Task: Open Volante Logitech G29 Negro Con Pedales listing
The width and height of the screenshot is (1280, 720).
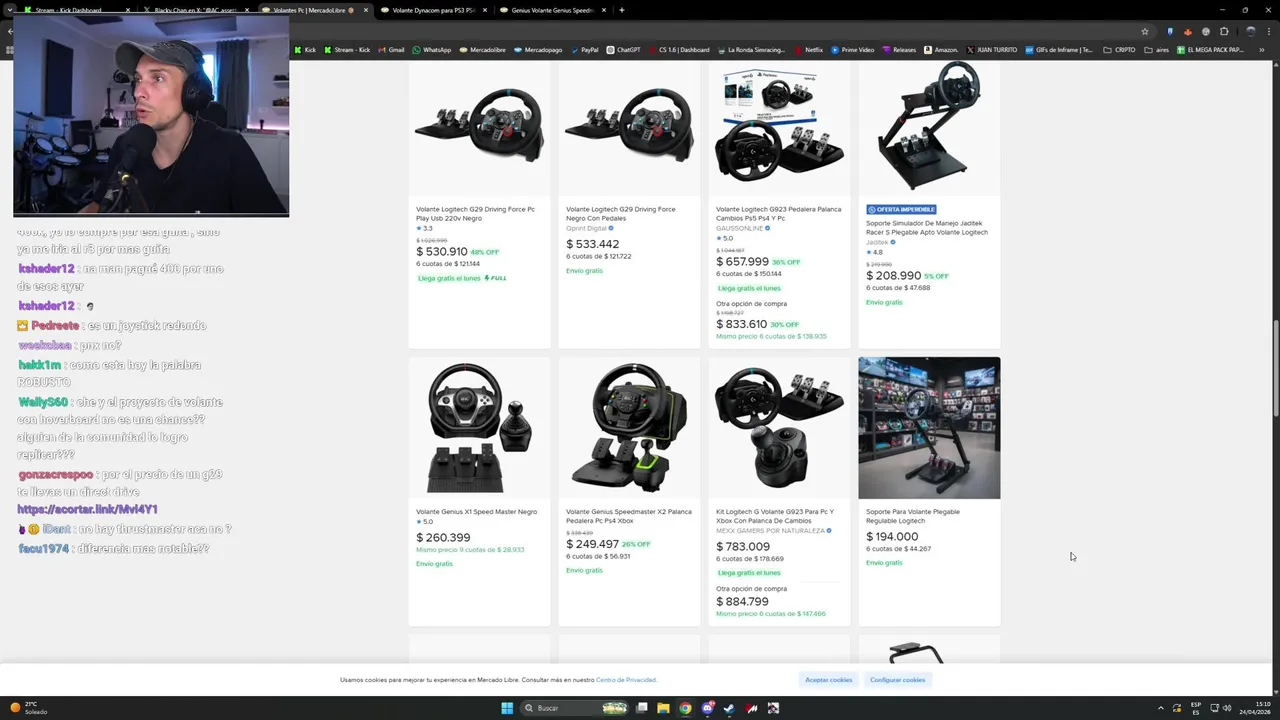Action: (x=620, y=213)
